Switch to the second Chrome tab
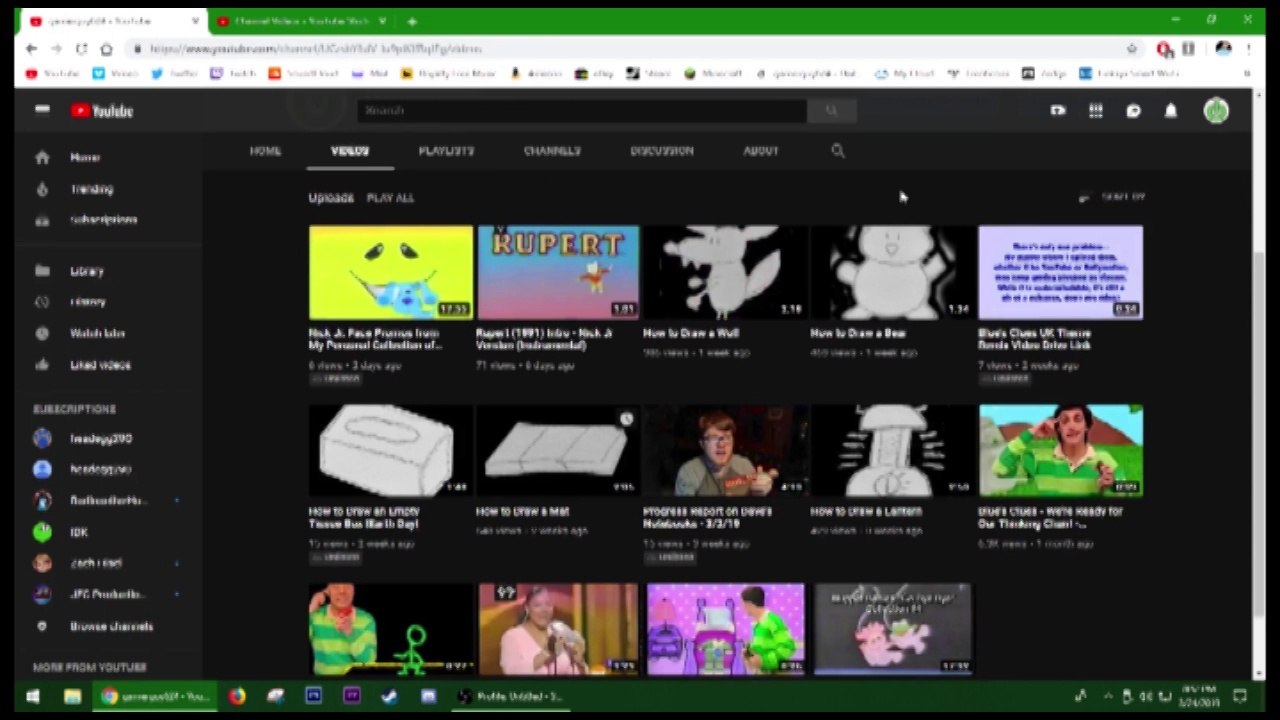The height and width of the screenshot is (720, 1280). pyautogui.click(x=302, y=21)
